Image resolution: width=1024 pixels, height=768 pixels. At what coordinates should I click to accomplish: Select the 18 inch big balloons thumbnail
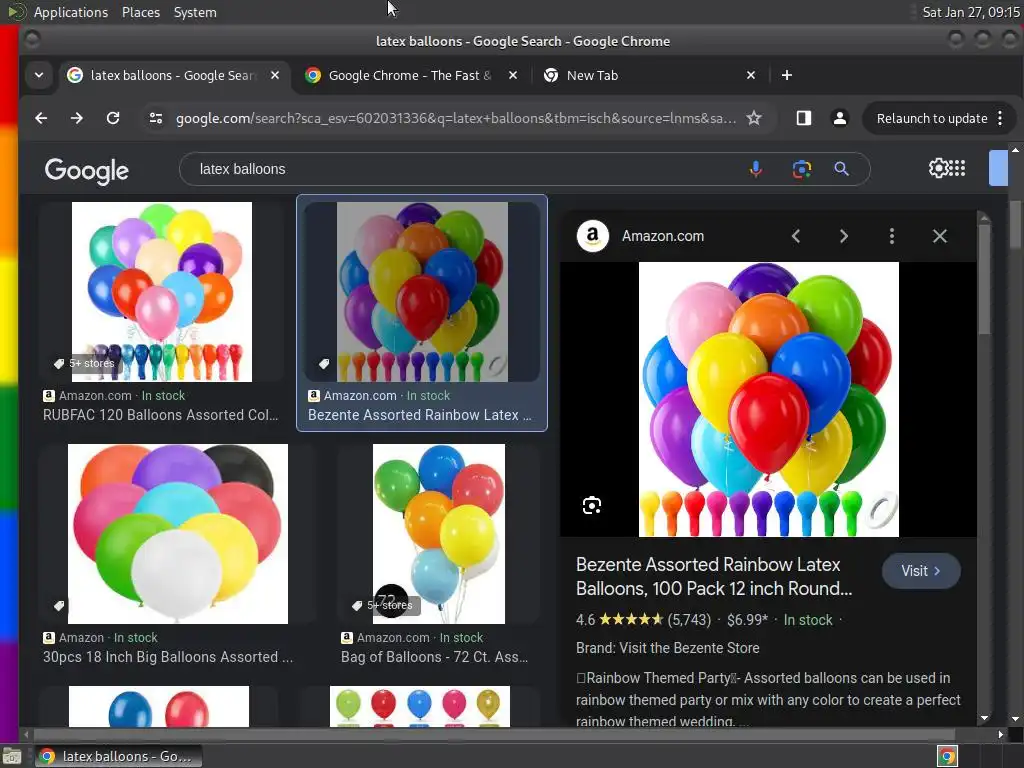coord(178,534)
